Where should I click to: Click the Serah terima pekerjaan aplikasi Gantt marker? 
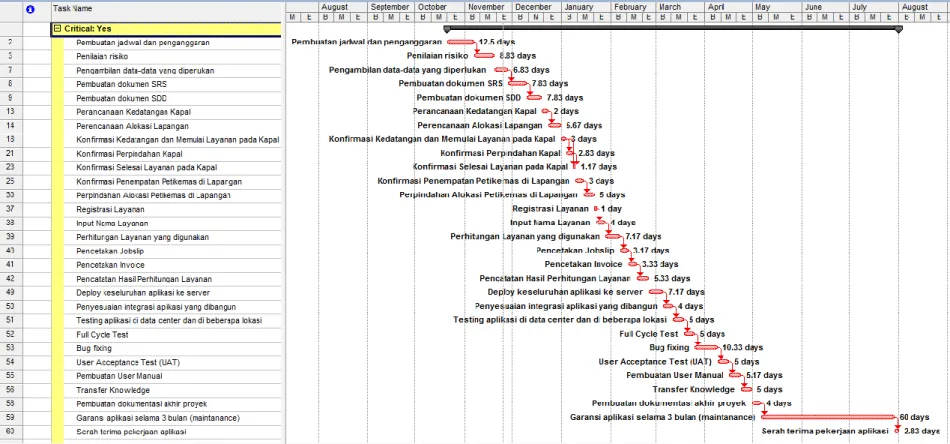(x=897, y=431)
